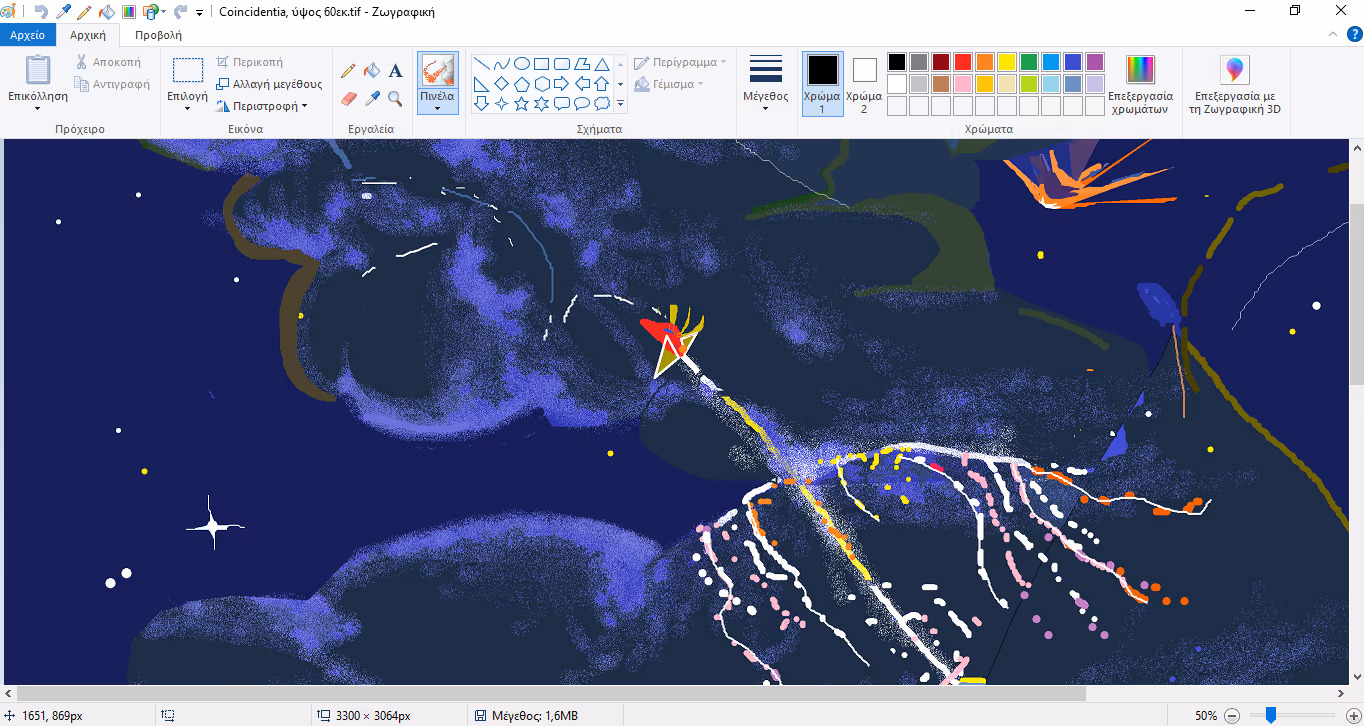The width and height of the screenshot is (1364, 726).
Task: Click the Αλλαγή μεγέθους resize button
Action: coord(270,84)
